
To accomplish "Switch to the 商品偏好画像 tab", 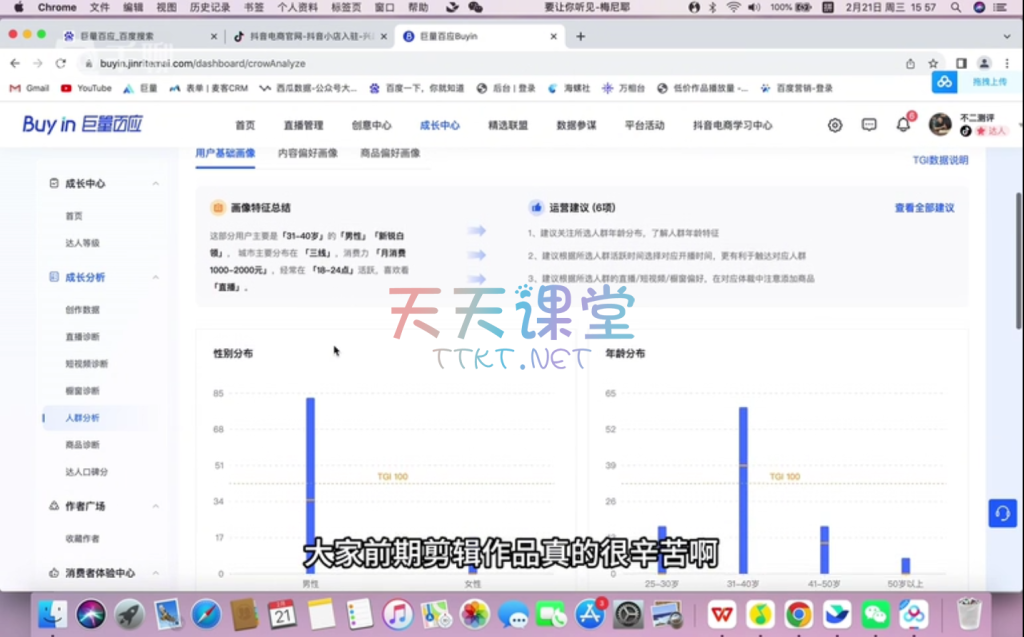I will pyautogui.click(x=389, y=153).
